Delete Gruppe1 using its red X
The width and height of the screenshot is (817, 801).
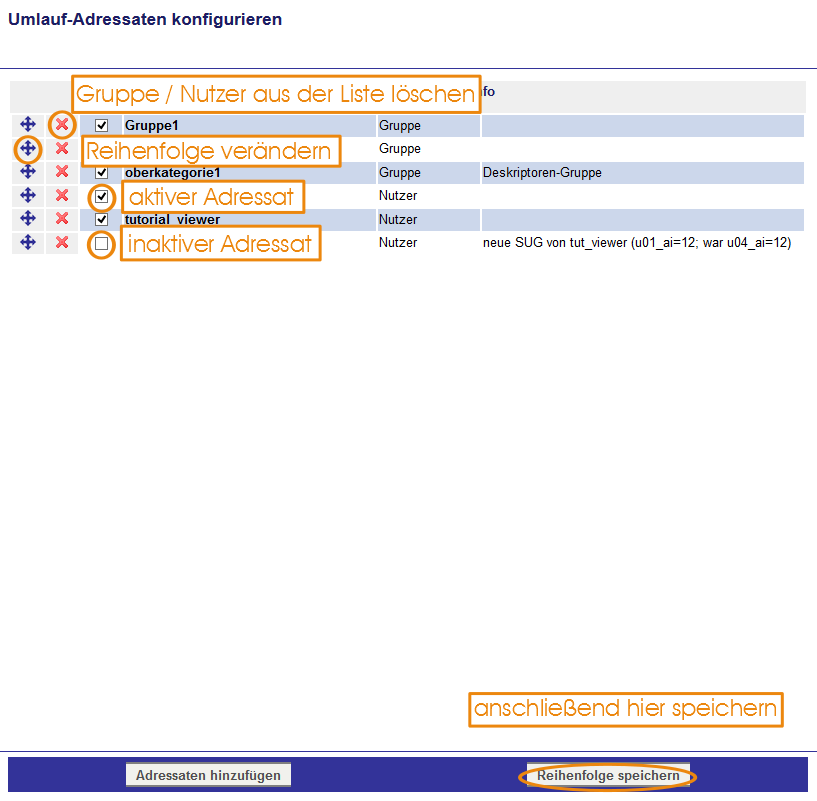[62, 125]
